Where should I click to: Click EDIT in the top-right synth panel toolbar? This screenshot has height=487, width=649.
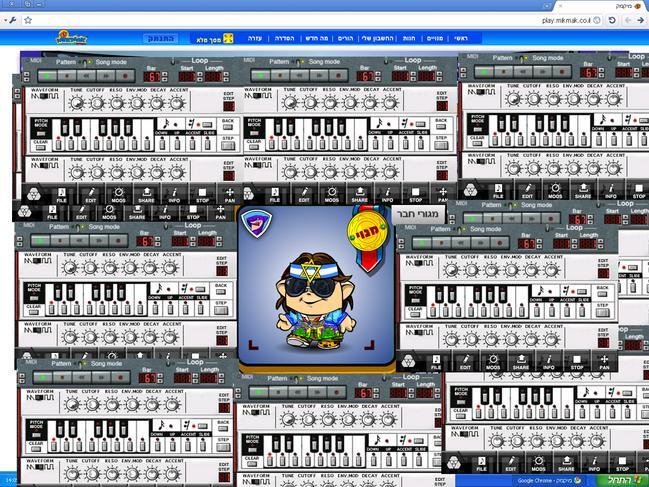click(x=527, y=191)
